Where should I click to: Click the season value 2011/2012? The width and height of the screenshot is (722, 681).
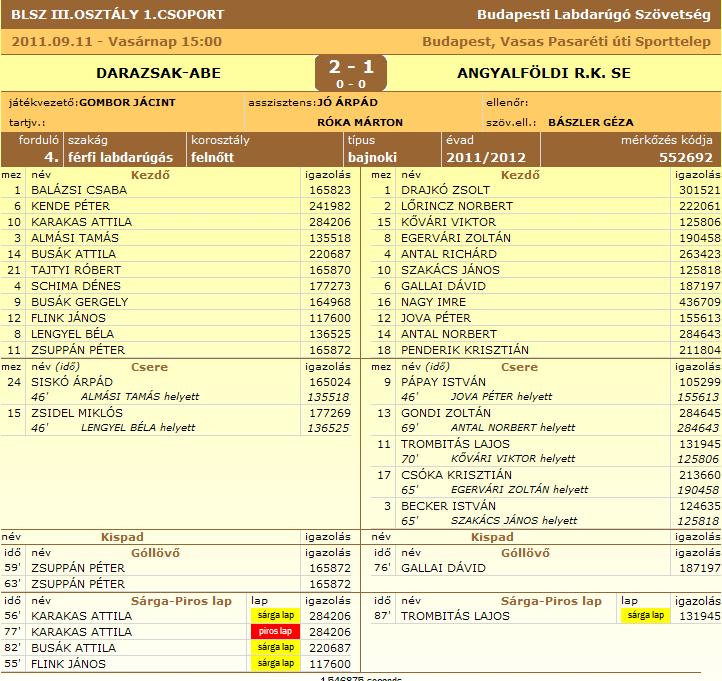486,157
